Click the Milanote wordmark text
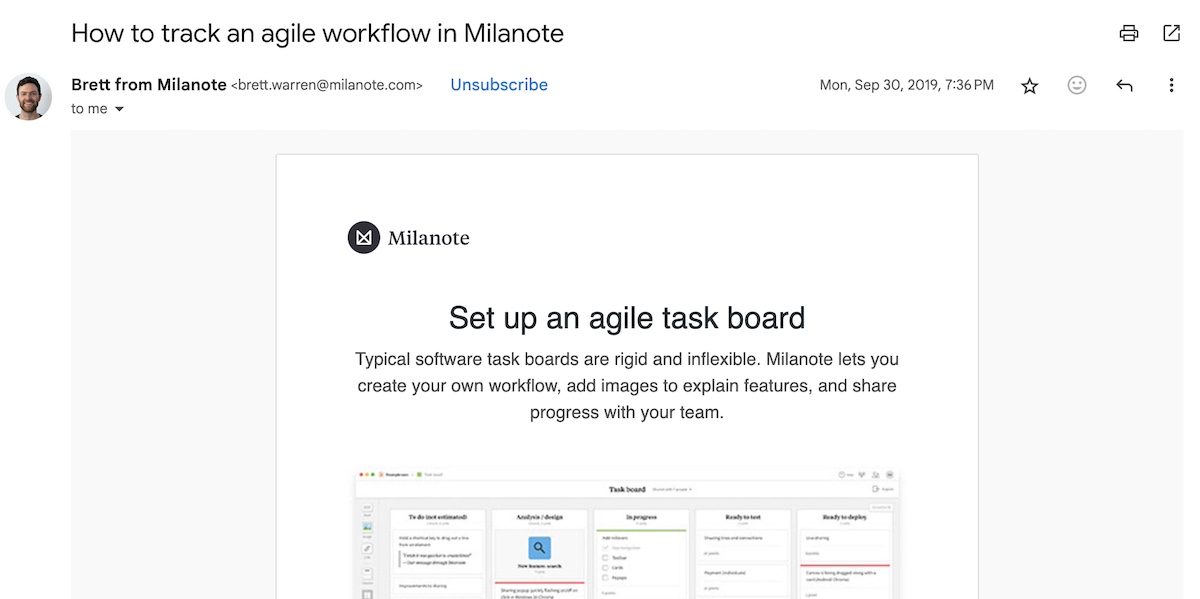Screen dimensions: 1200x599 click(x=429, y=238)
